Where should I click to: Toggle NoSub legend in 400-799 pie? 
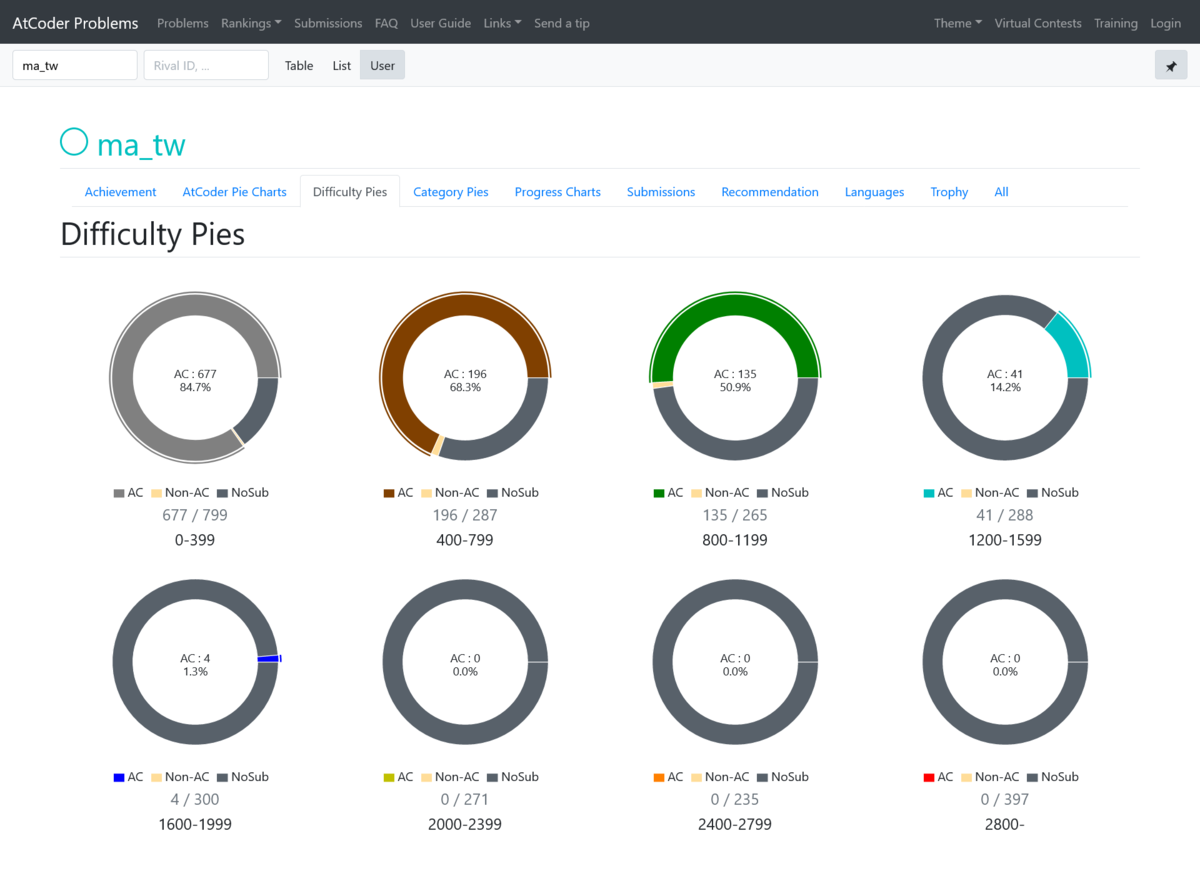click(x=512, y=493)
